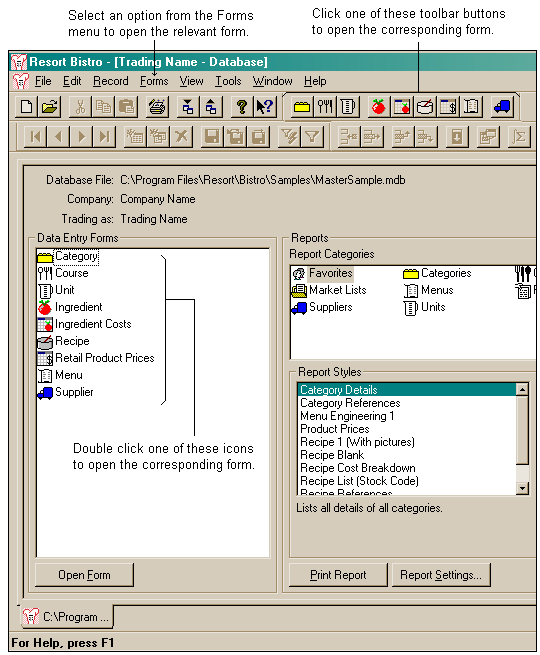
Task: Click the Previous Record arrow icon
Action: [58, 137]
